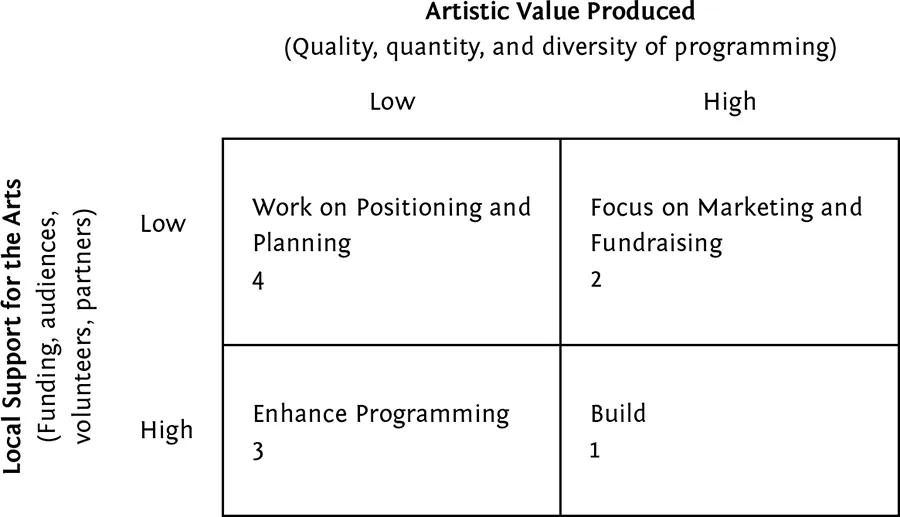The height and width of the screenshot is (517, 900).
Task: Click the center intersection of the matrix grid
Action: [x=560, y=343]
